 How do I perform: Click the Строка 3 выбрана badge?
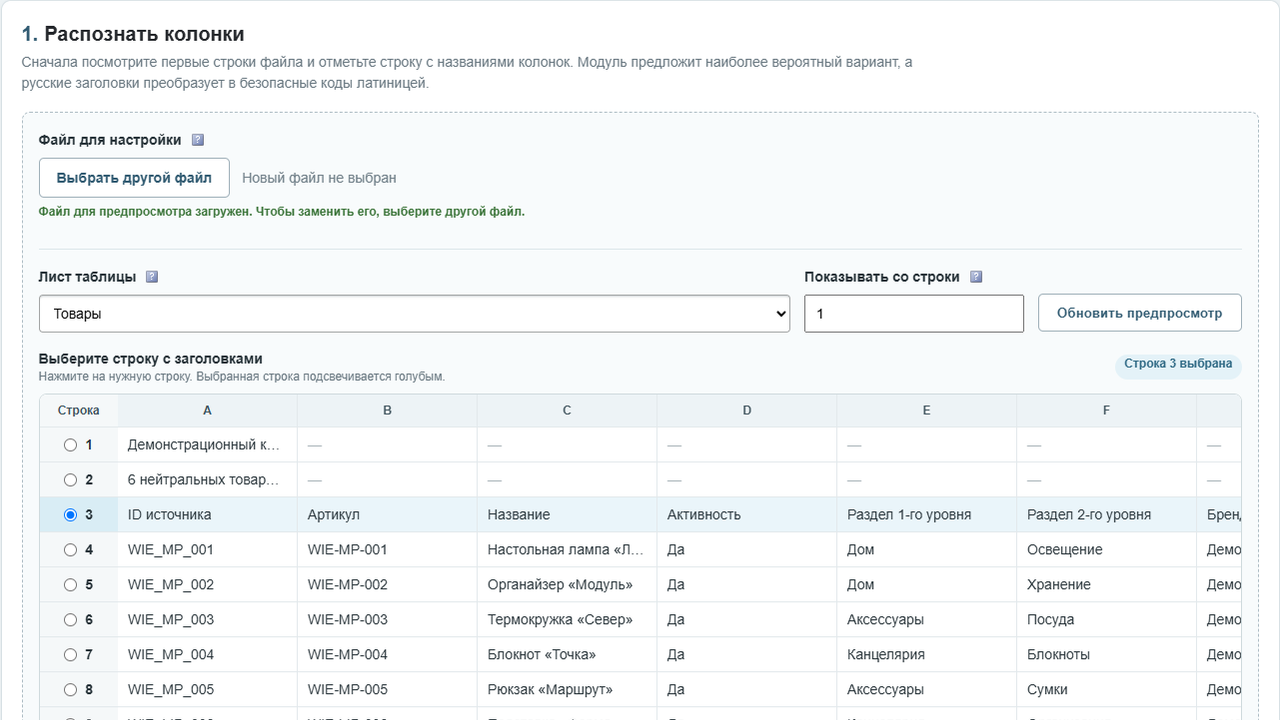tap(1178, 364)
